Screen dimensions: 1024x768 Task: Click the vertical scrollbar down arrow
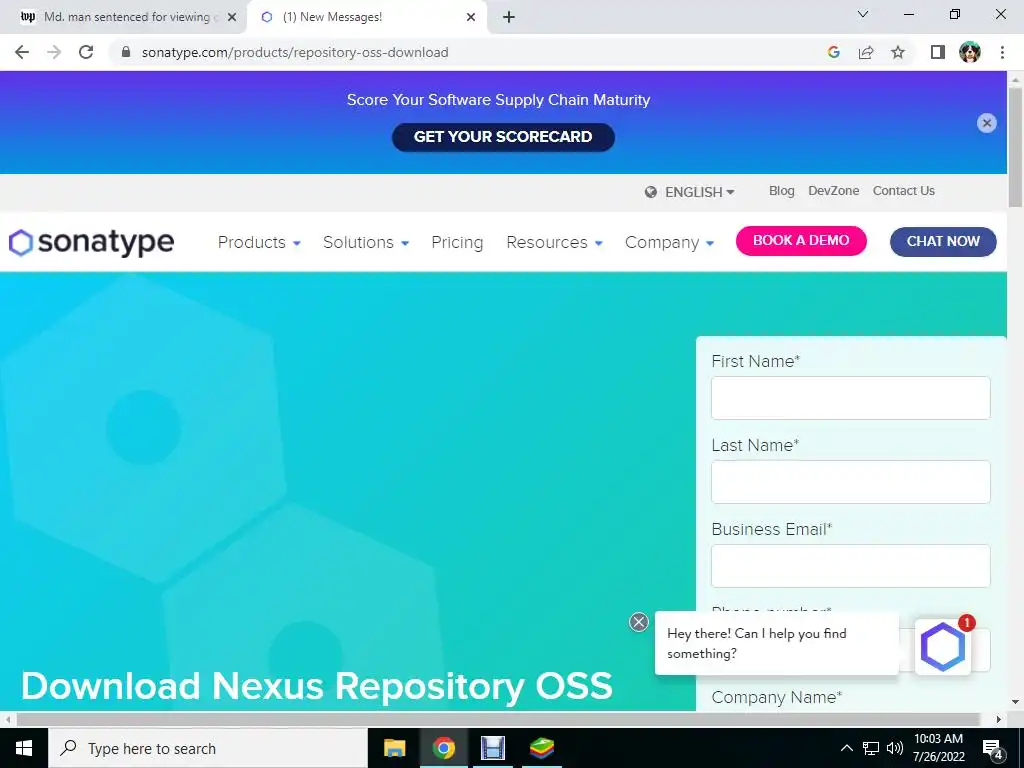[1016, 702]
